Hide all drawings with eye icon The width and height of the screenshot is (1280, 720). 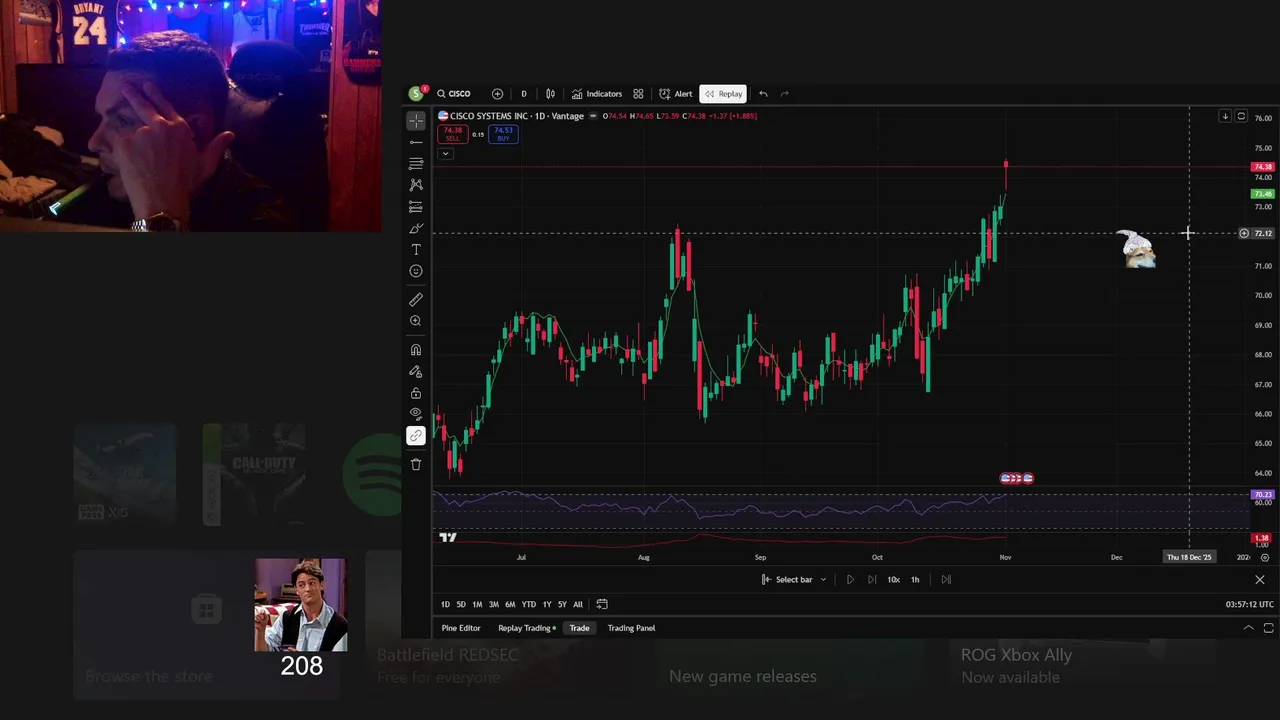click(x=416, y=414)
